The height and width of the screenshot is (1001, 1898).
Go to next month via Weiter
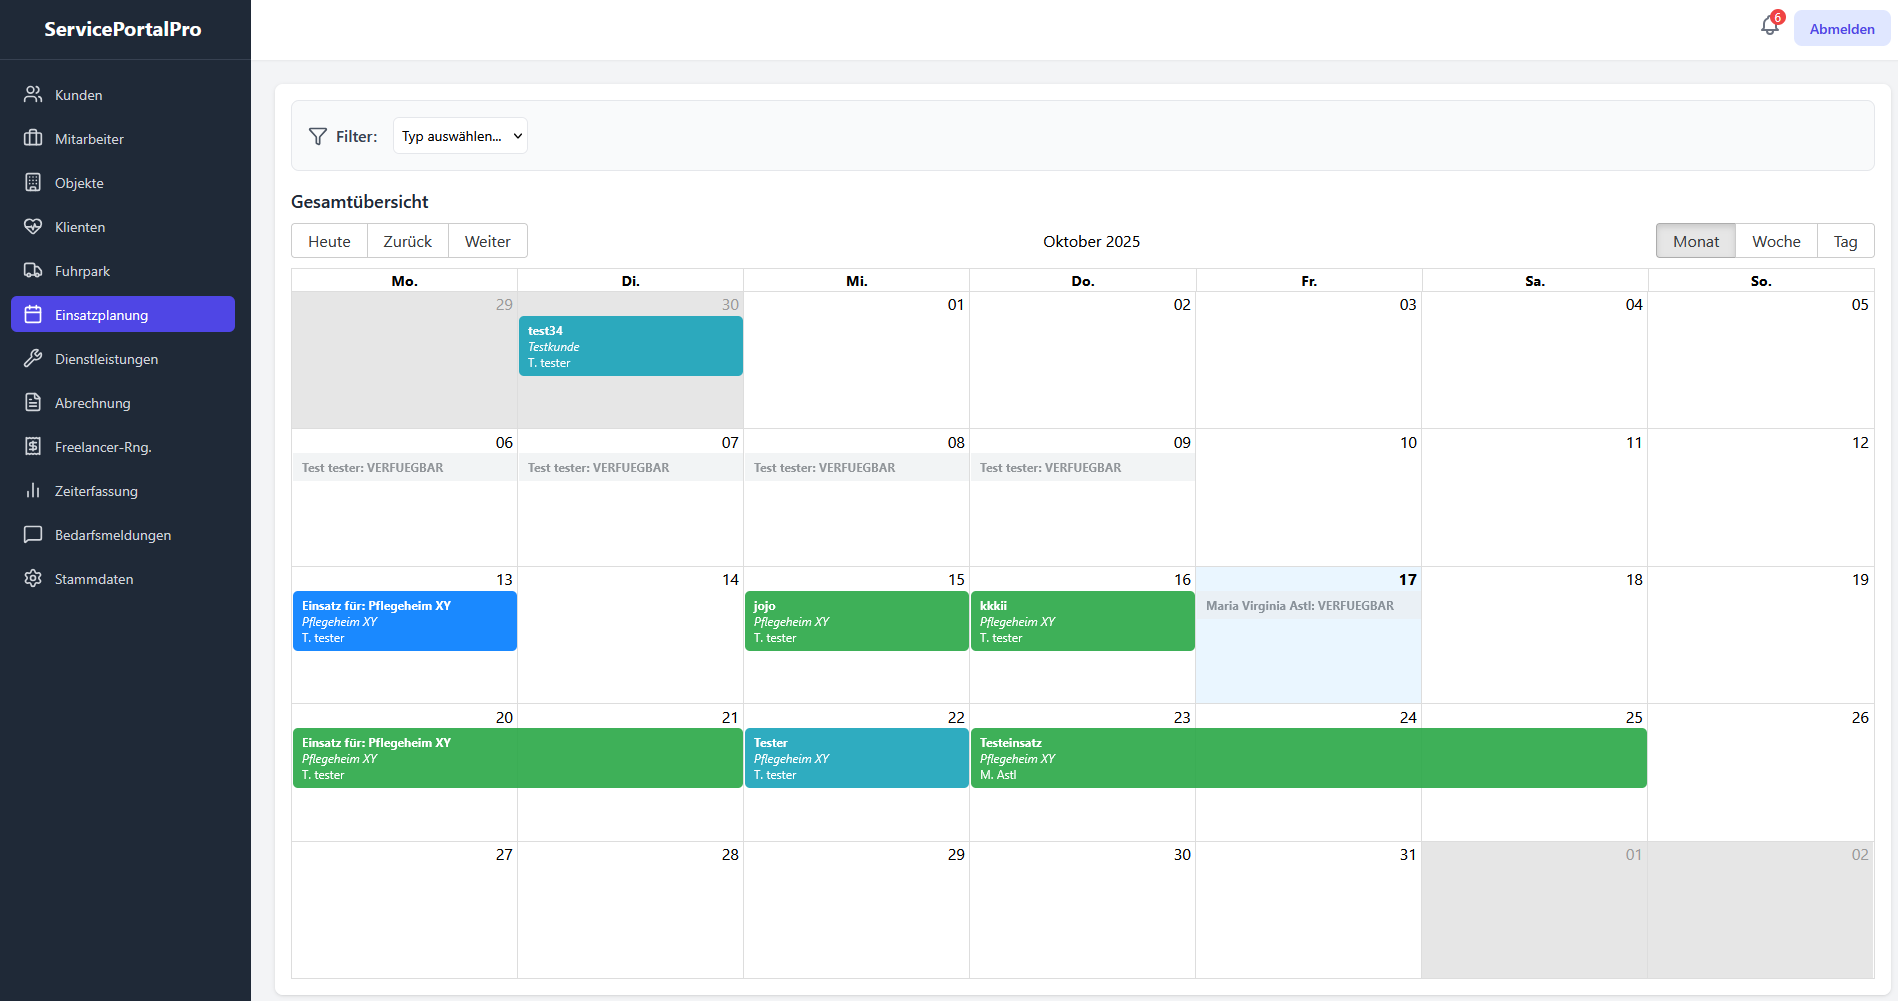487,240
